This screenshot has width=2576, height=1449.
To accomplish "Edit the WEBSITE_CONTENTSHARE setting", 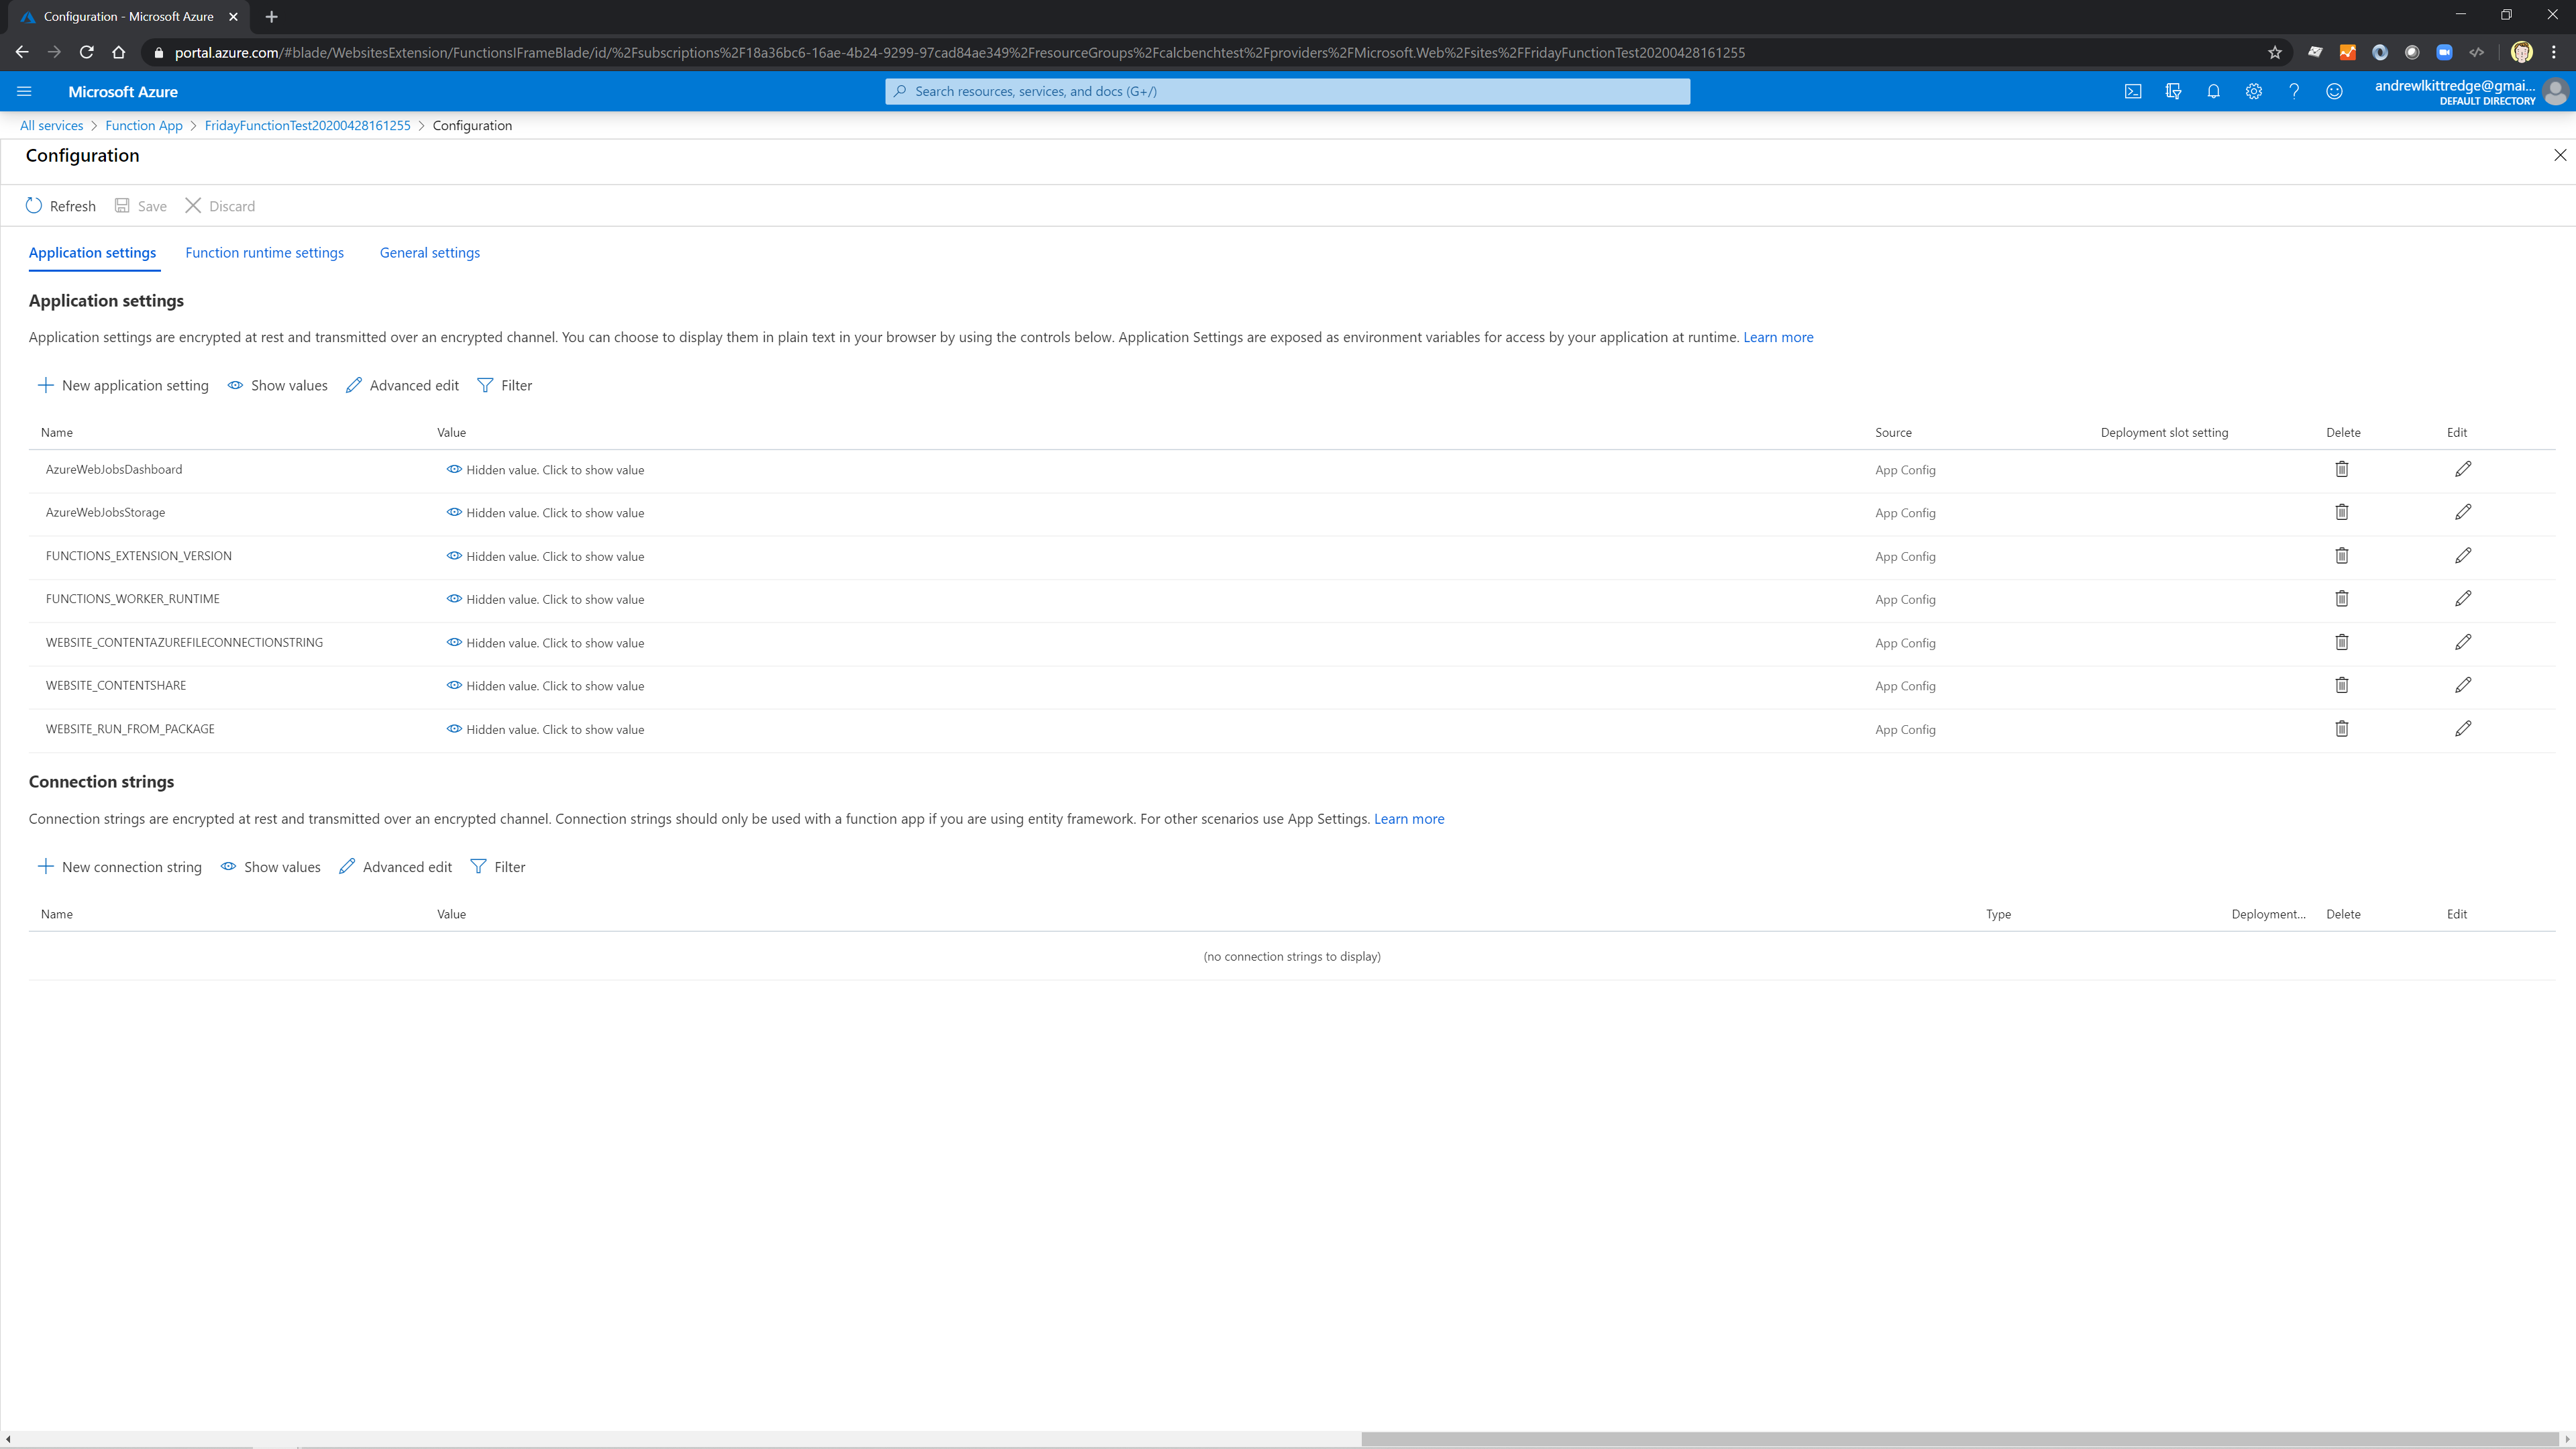I will (2463, 685).
